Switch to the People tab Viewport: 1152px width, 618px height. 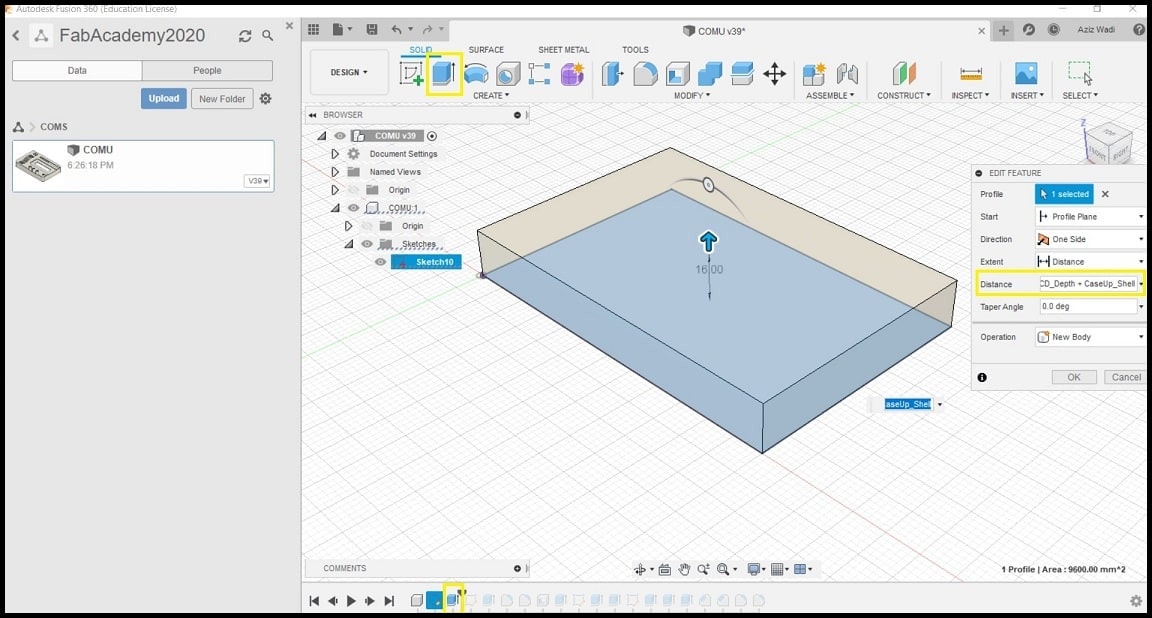click(207, 71)
